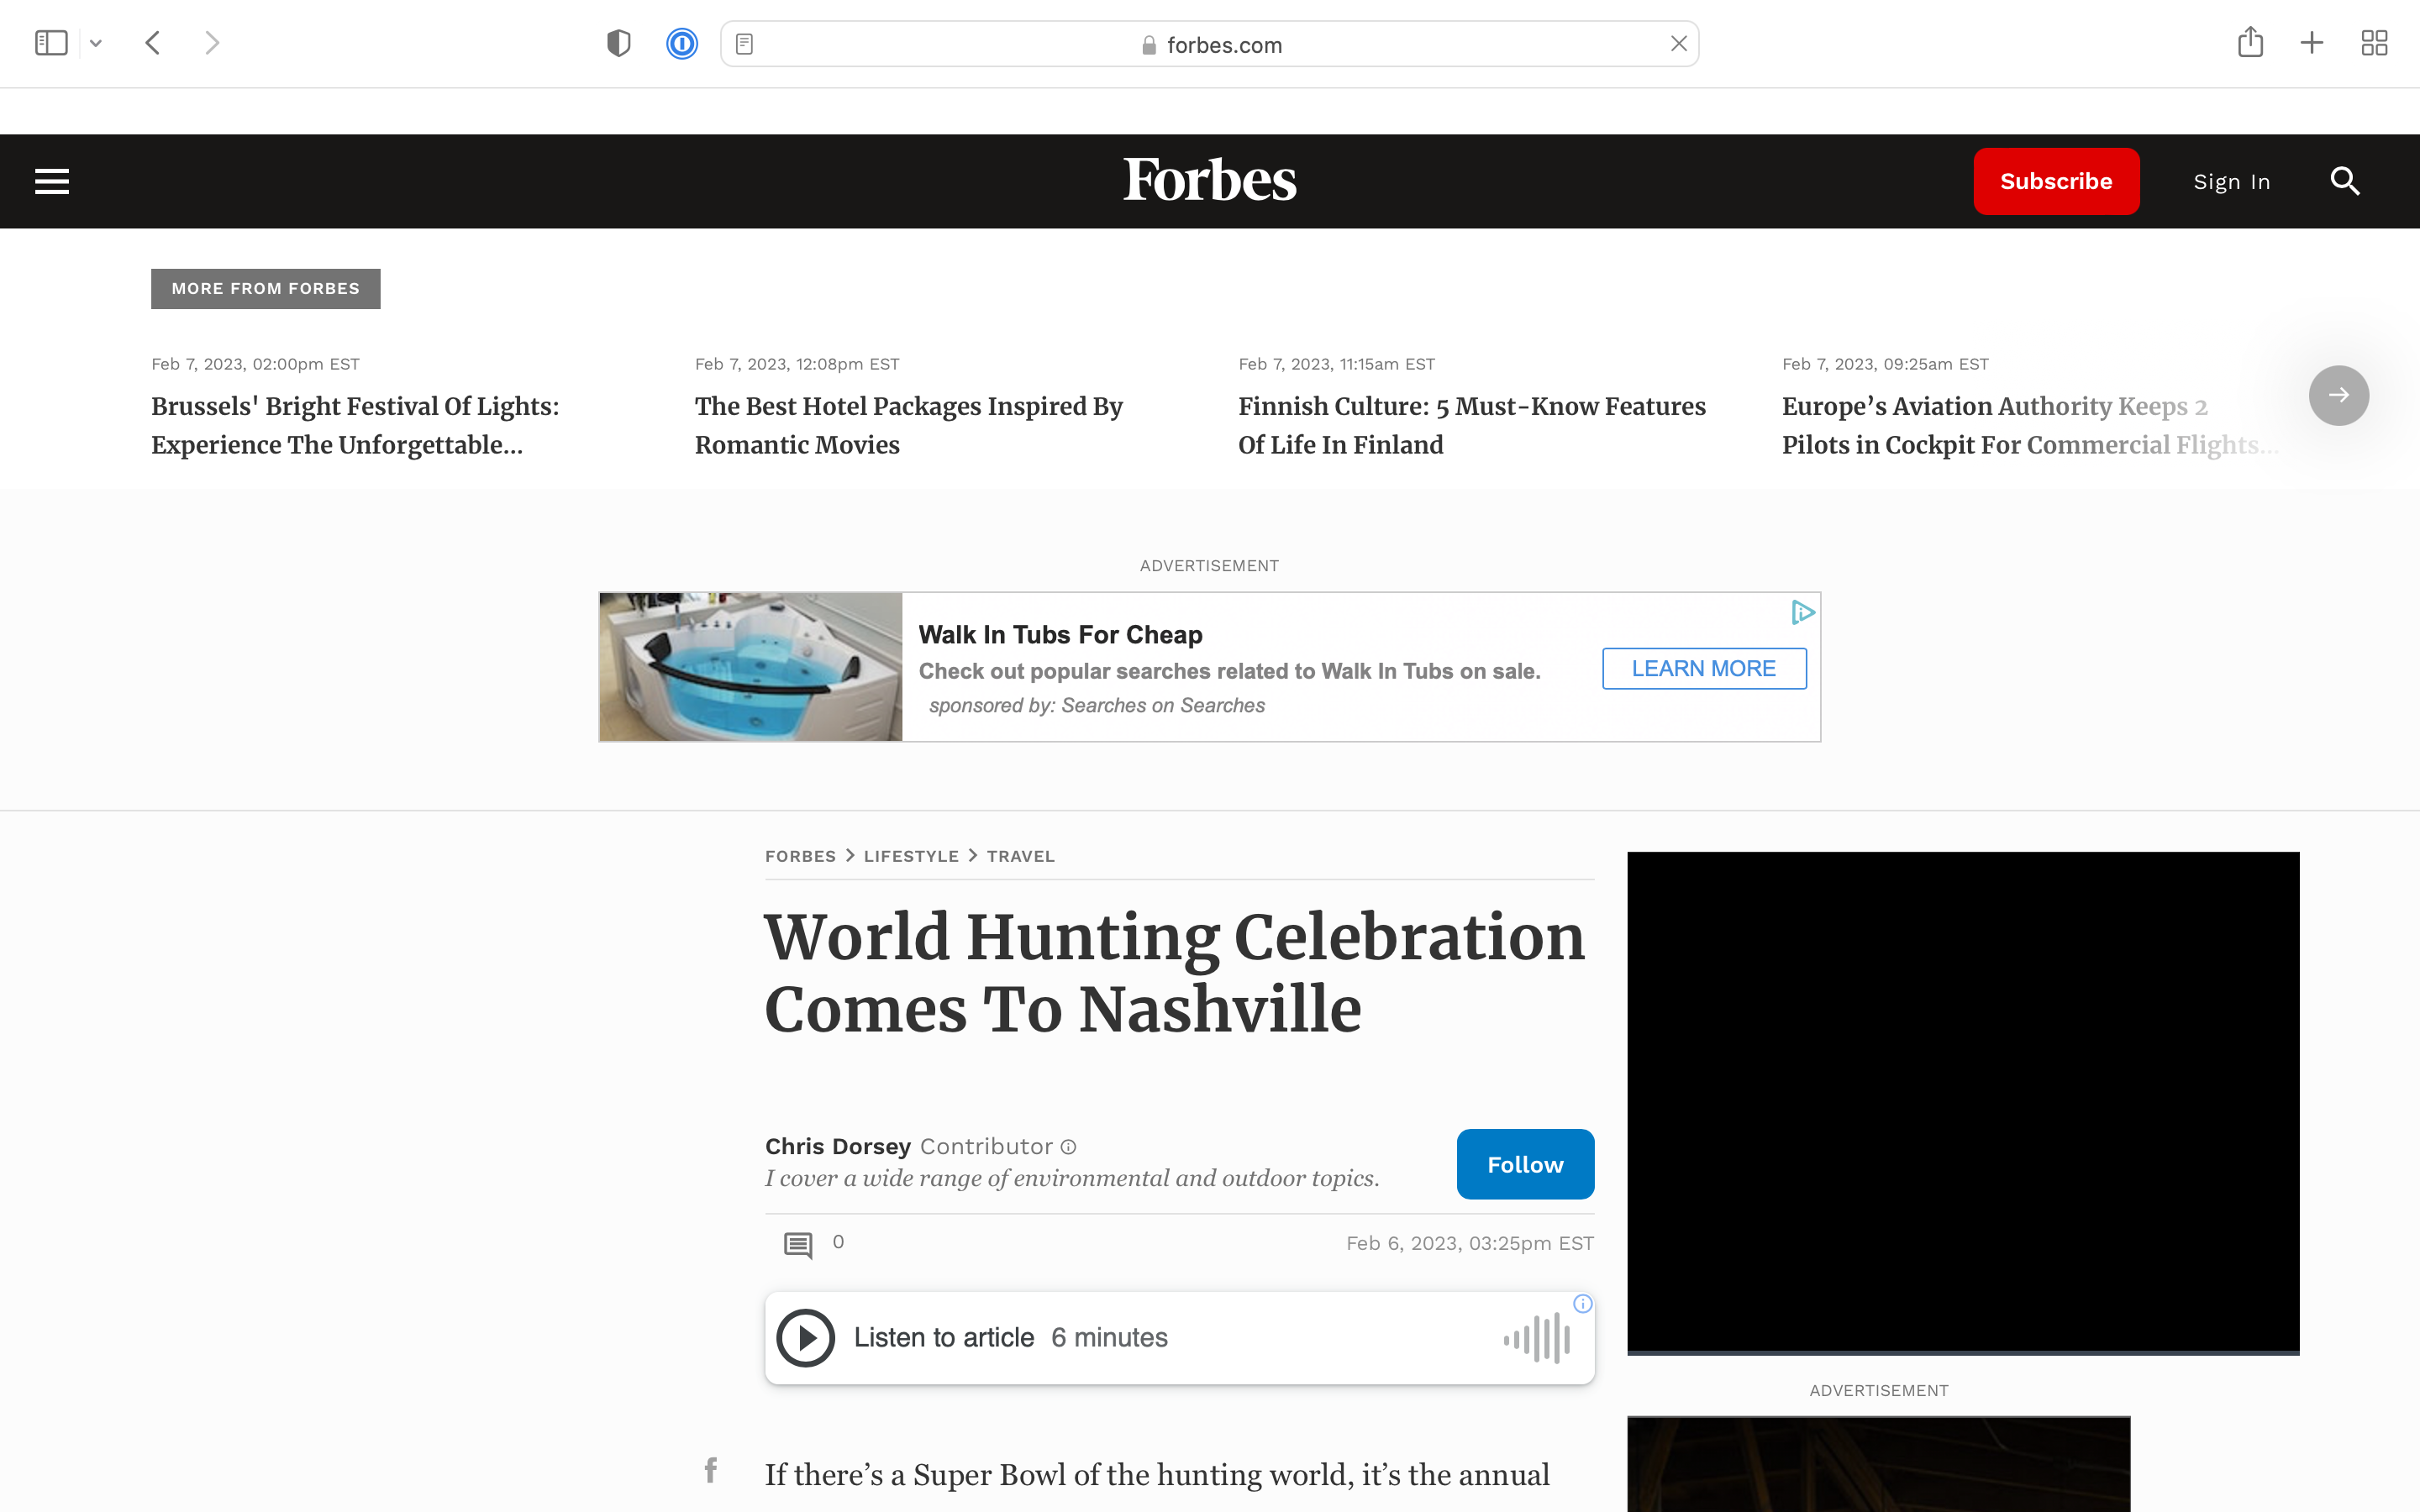This screenshot has height=1512, width=2420.
Task: Open the Safari share sheet
Action: [x=2250, y=43]
